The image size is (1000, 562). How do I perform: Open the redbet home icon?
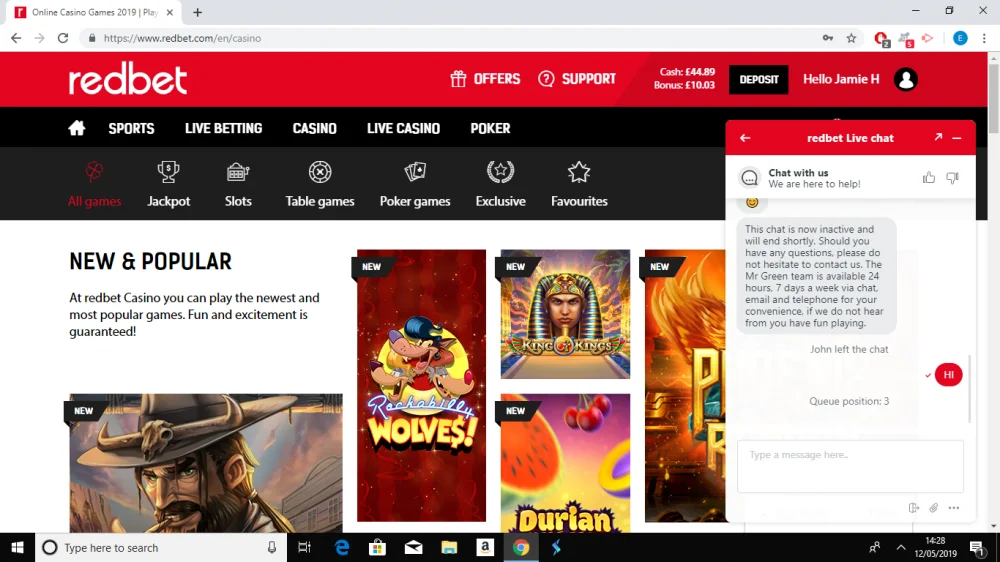[x=77, y=128]
